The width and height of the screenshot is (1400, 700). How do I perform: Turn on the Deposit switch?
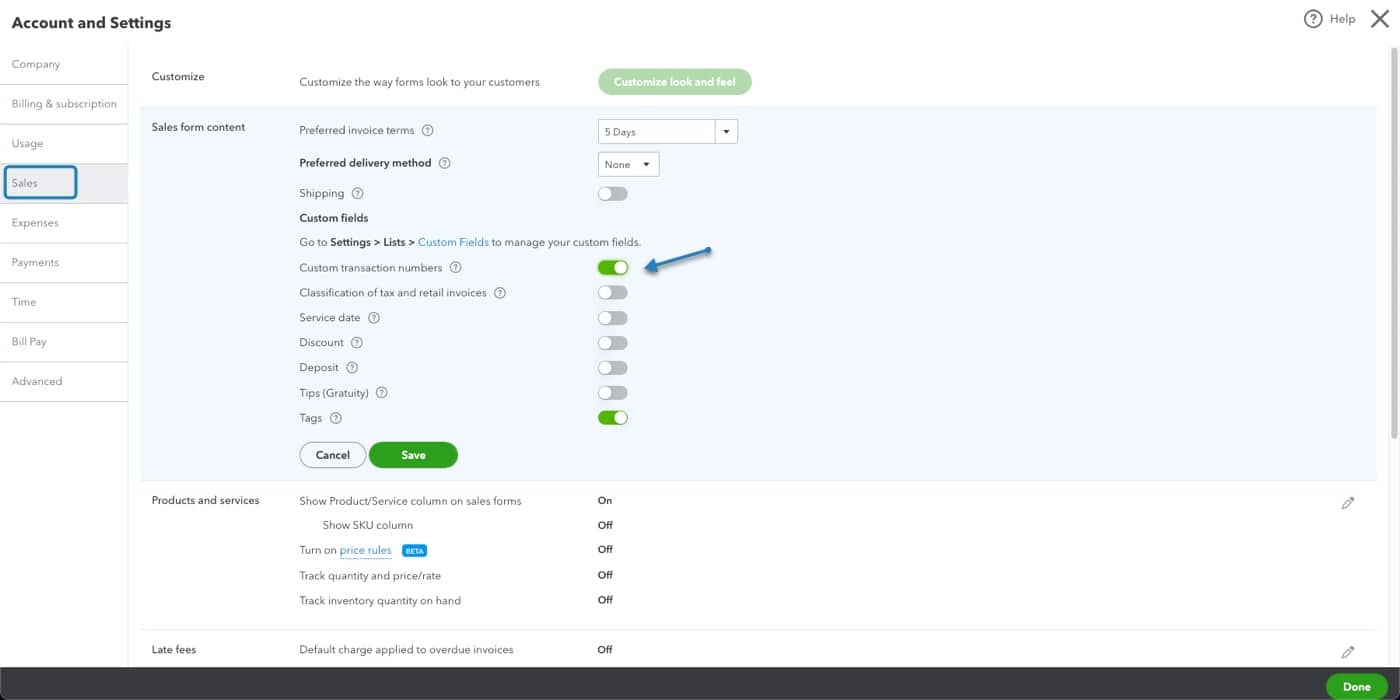point(613,368)
